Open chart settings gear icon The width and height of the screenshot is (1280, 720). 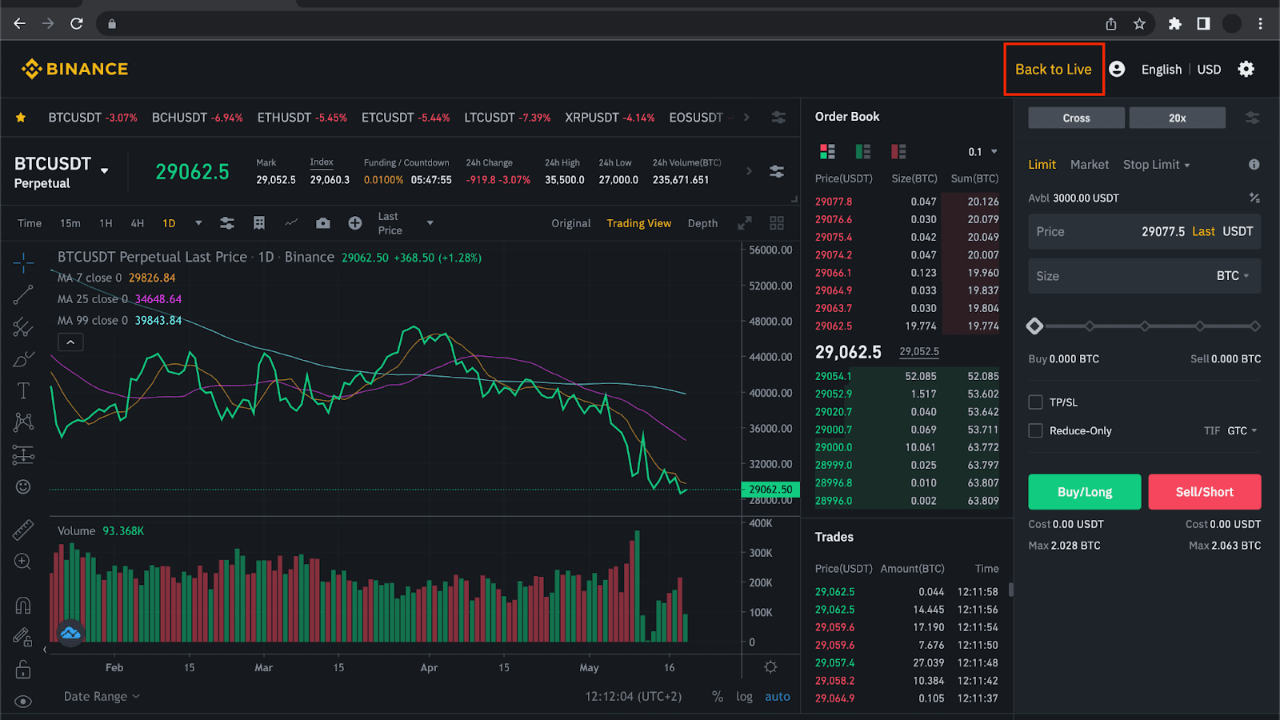click(x=771, y=667)
